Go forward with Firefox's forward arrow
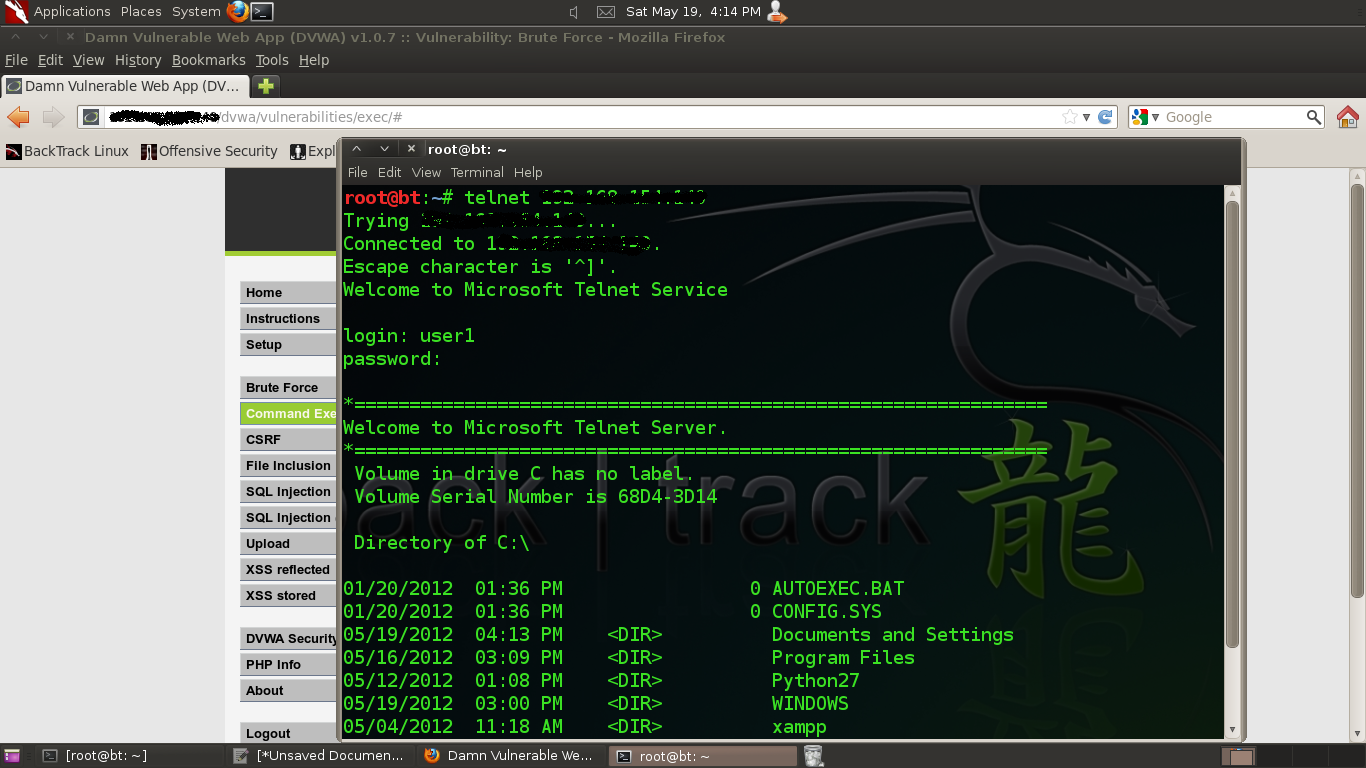The image size is (1366, 768). click(53, 117)
